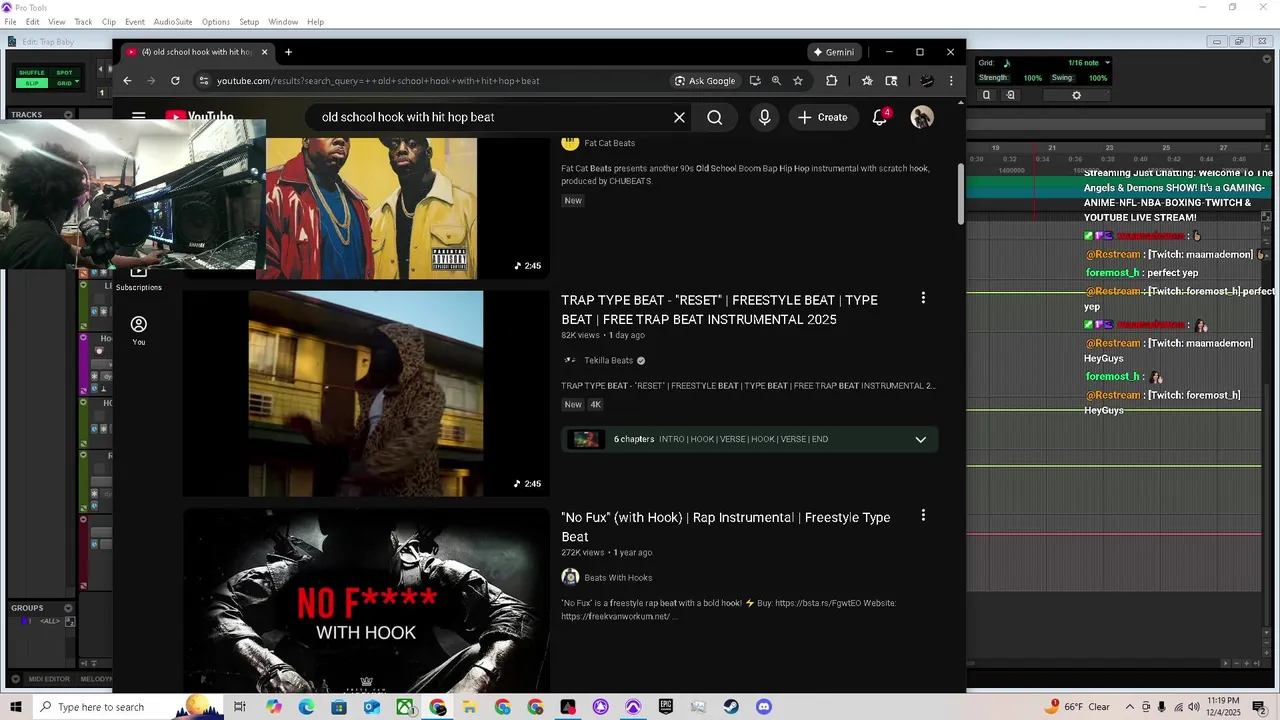Screen dimensions: 1280x720
Task: Click the zoom magnifier icon in address bar
Action: [x=776, y=81]
